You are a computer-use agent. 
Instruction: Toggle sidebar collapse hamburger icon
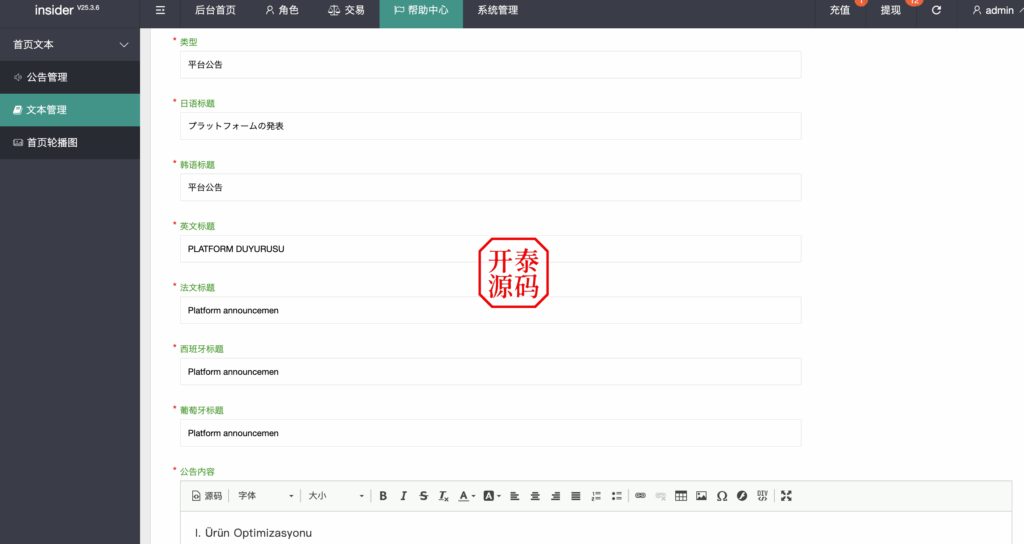160,10
